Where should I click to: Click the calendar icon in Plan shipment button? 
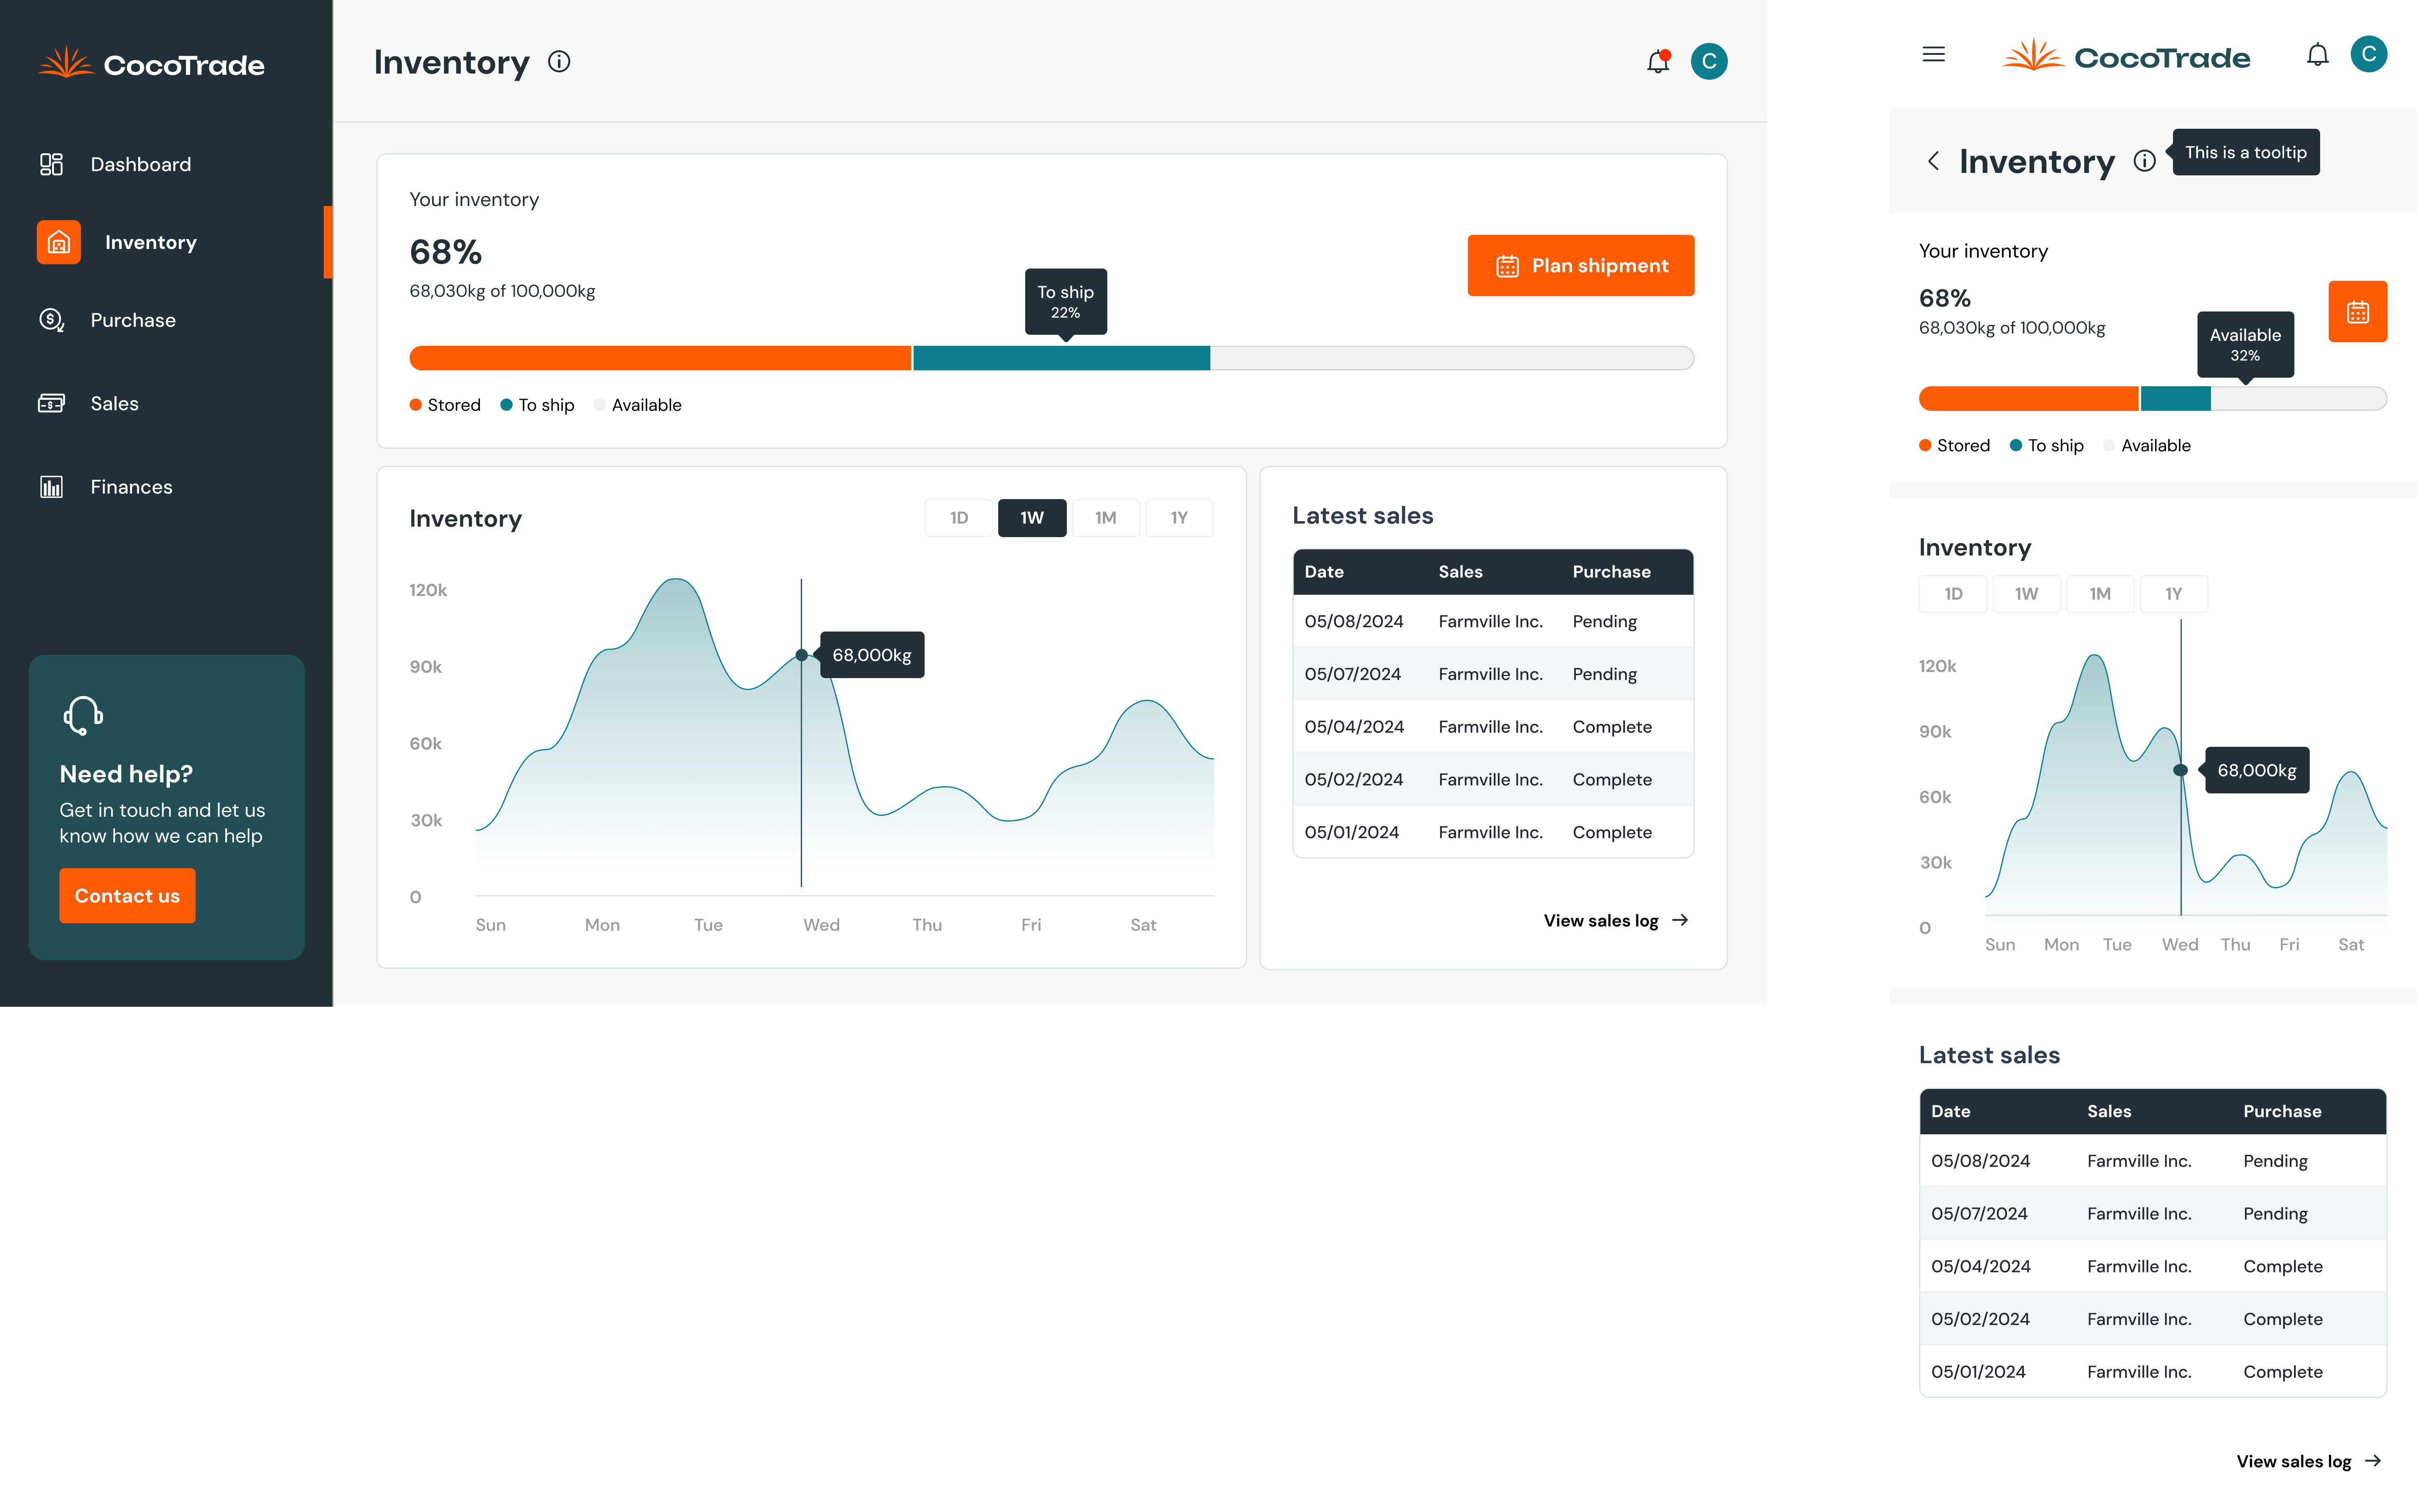[1507, 266]
